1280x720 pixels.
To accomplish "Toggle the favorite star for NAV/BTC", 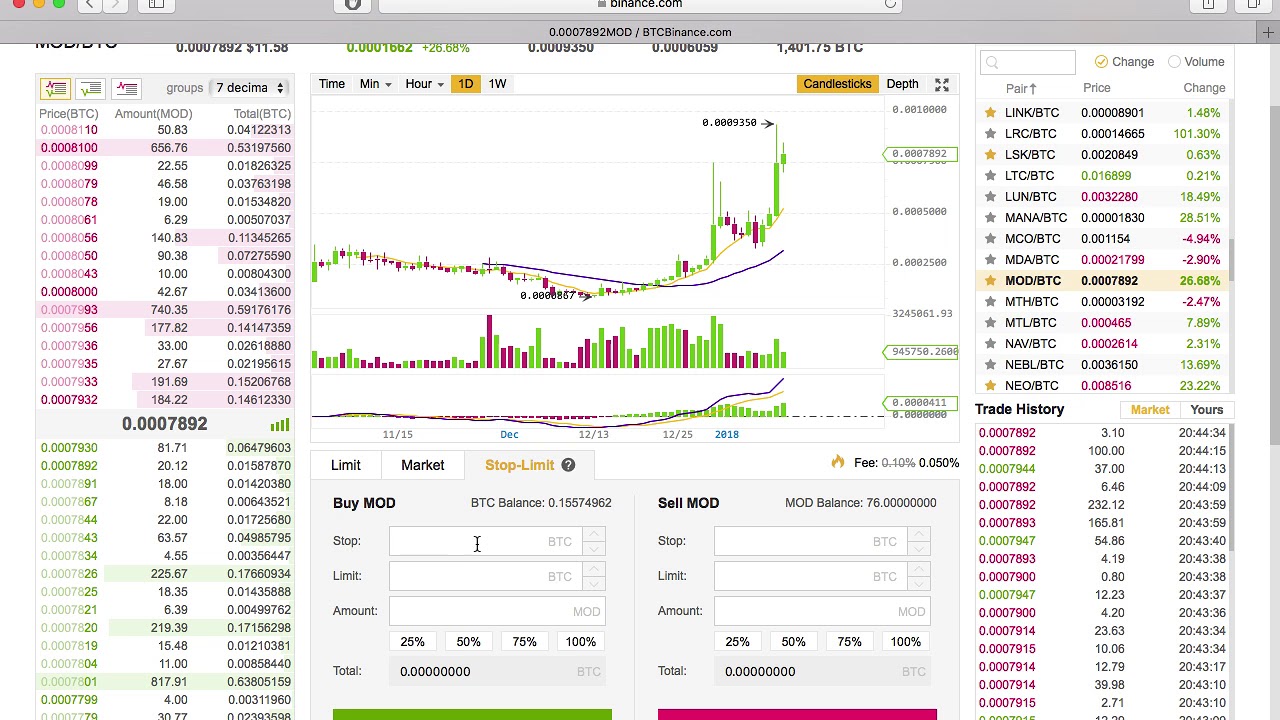I will pos(990,344).
